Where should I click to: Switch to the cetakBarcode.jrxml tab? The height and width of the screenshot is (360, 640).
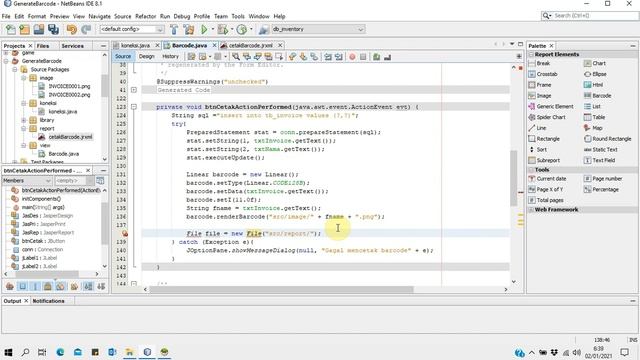(x=251, y=45)
